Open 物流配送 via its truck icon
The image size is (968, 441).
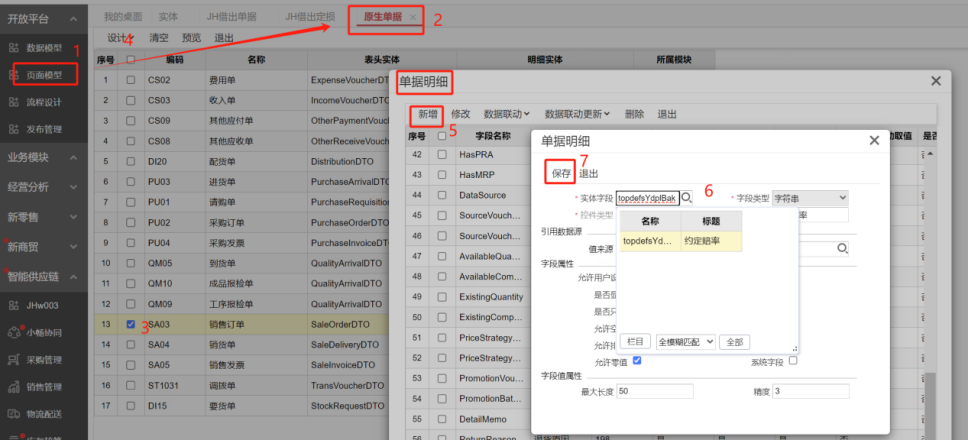coord(14,413)
